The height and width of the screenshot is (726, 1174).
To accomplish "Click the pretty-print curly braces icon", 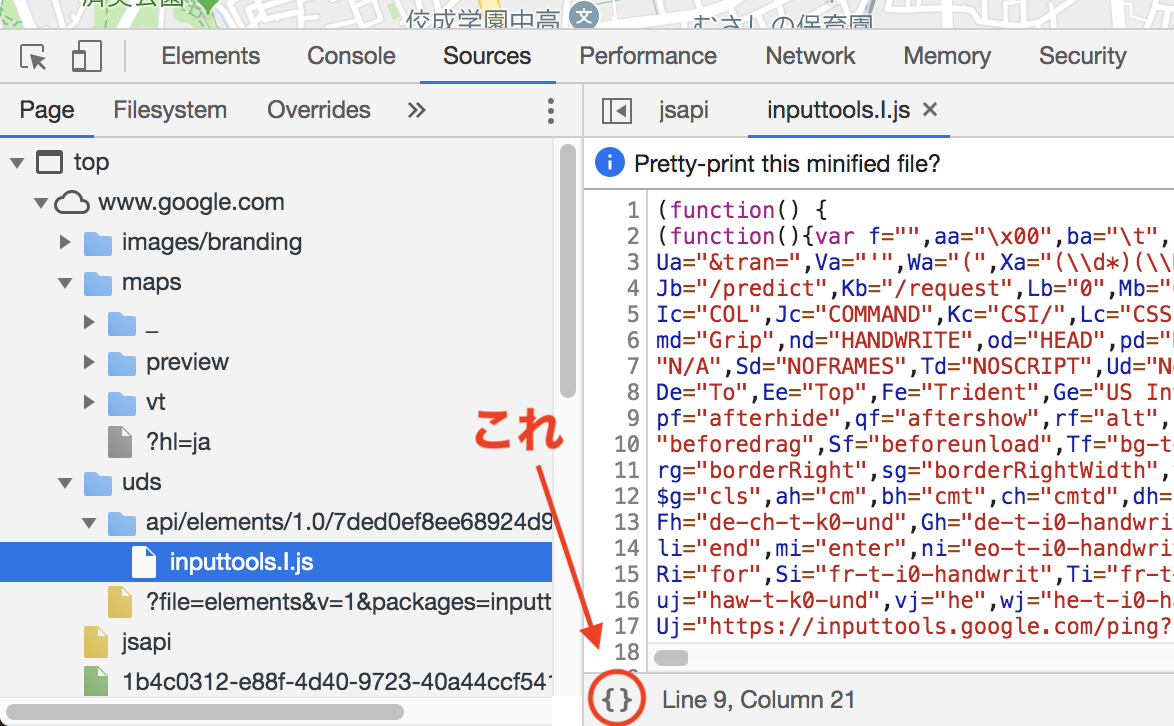I will [x=619, y=699].
